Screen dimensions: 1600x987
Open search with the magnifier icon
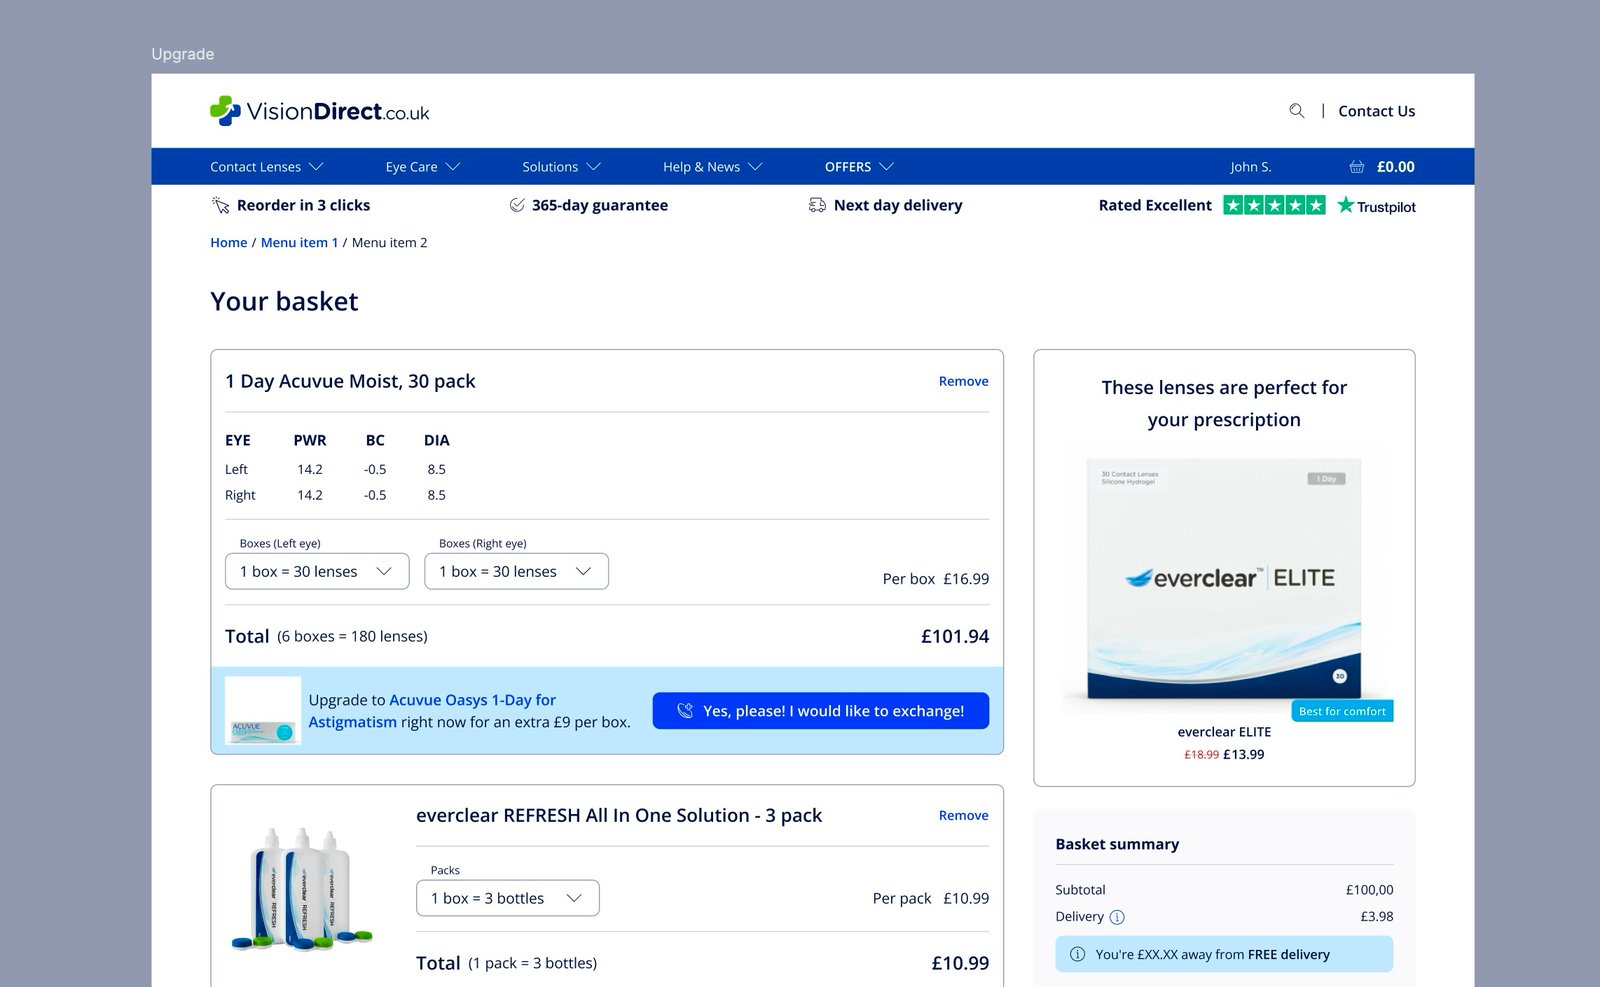[1297, 111]
